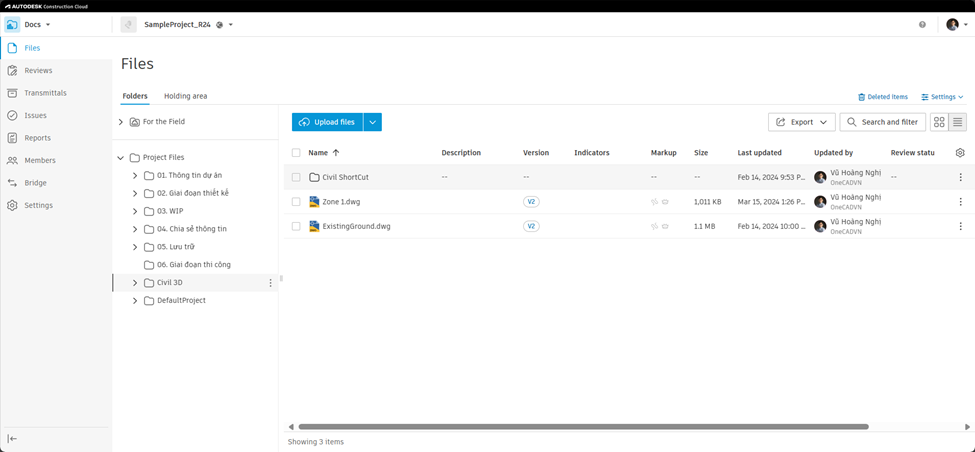The height and width of the screenshot is (452, 975).
Task: Click the Upload files button
Action: click(328, 122)
